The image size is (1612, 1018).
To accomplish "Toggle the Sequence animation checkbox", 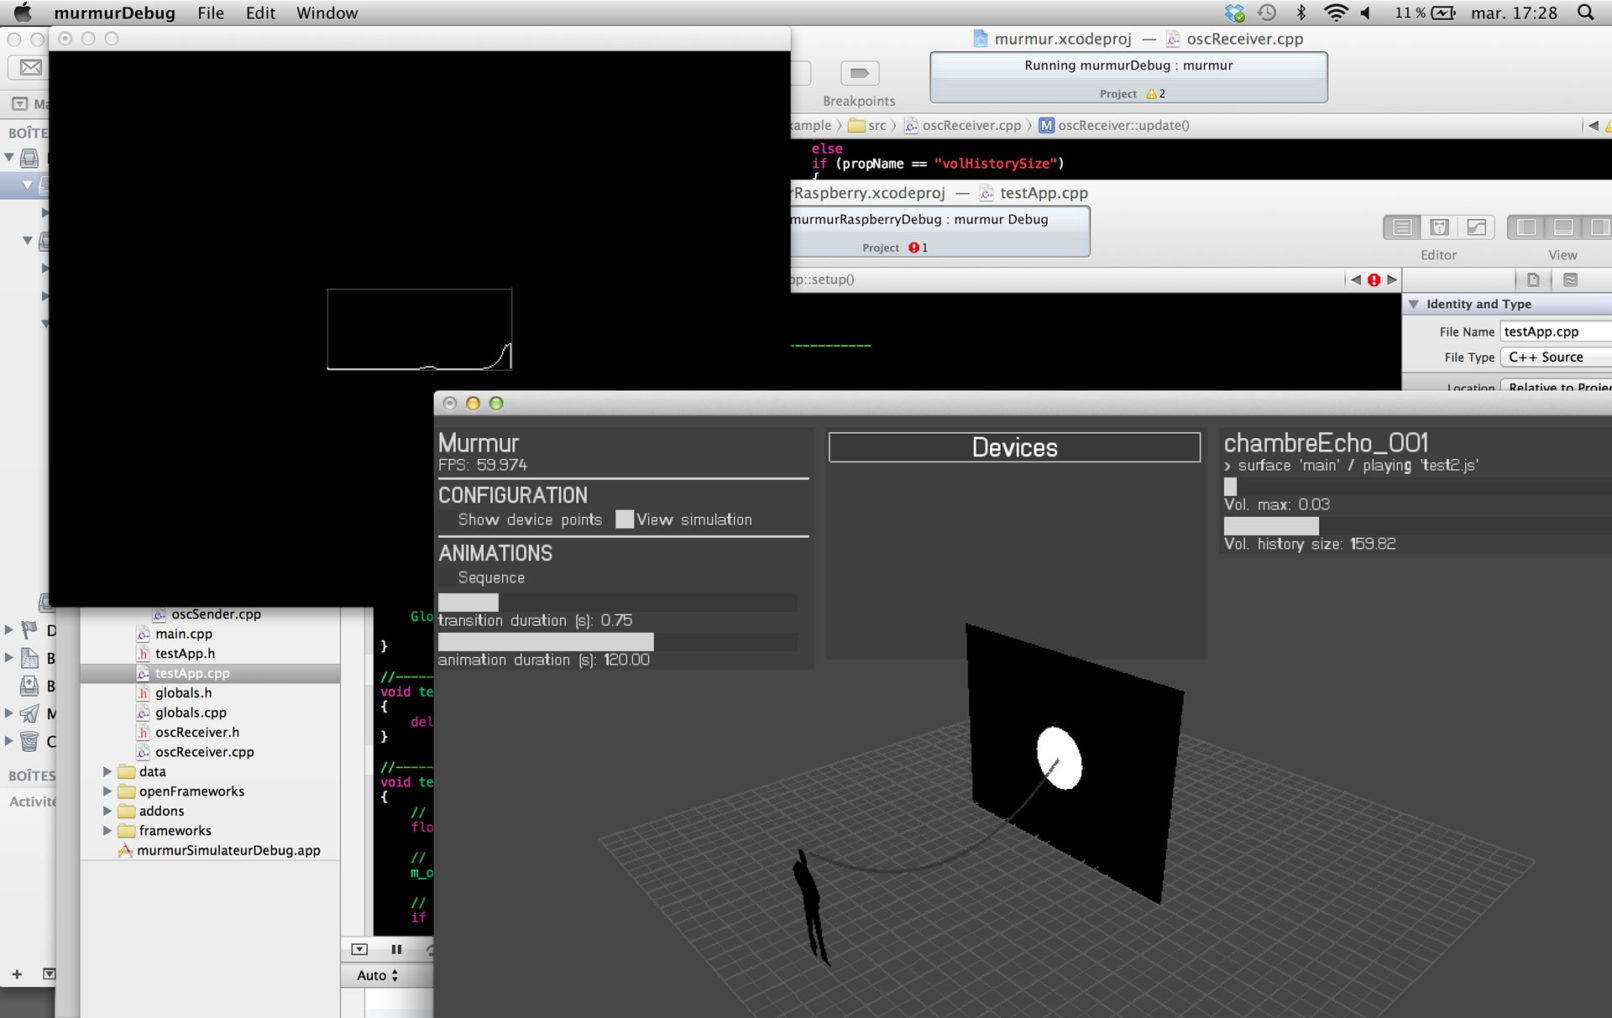I will point(447,578).
